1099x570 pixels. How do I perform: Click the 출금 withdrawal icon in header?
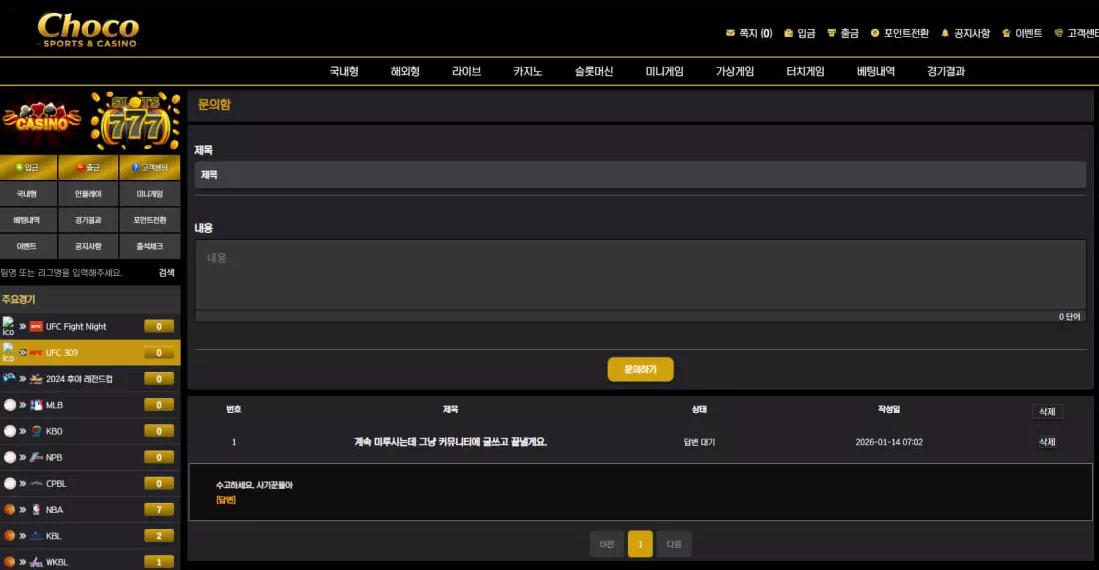(830, 33)
